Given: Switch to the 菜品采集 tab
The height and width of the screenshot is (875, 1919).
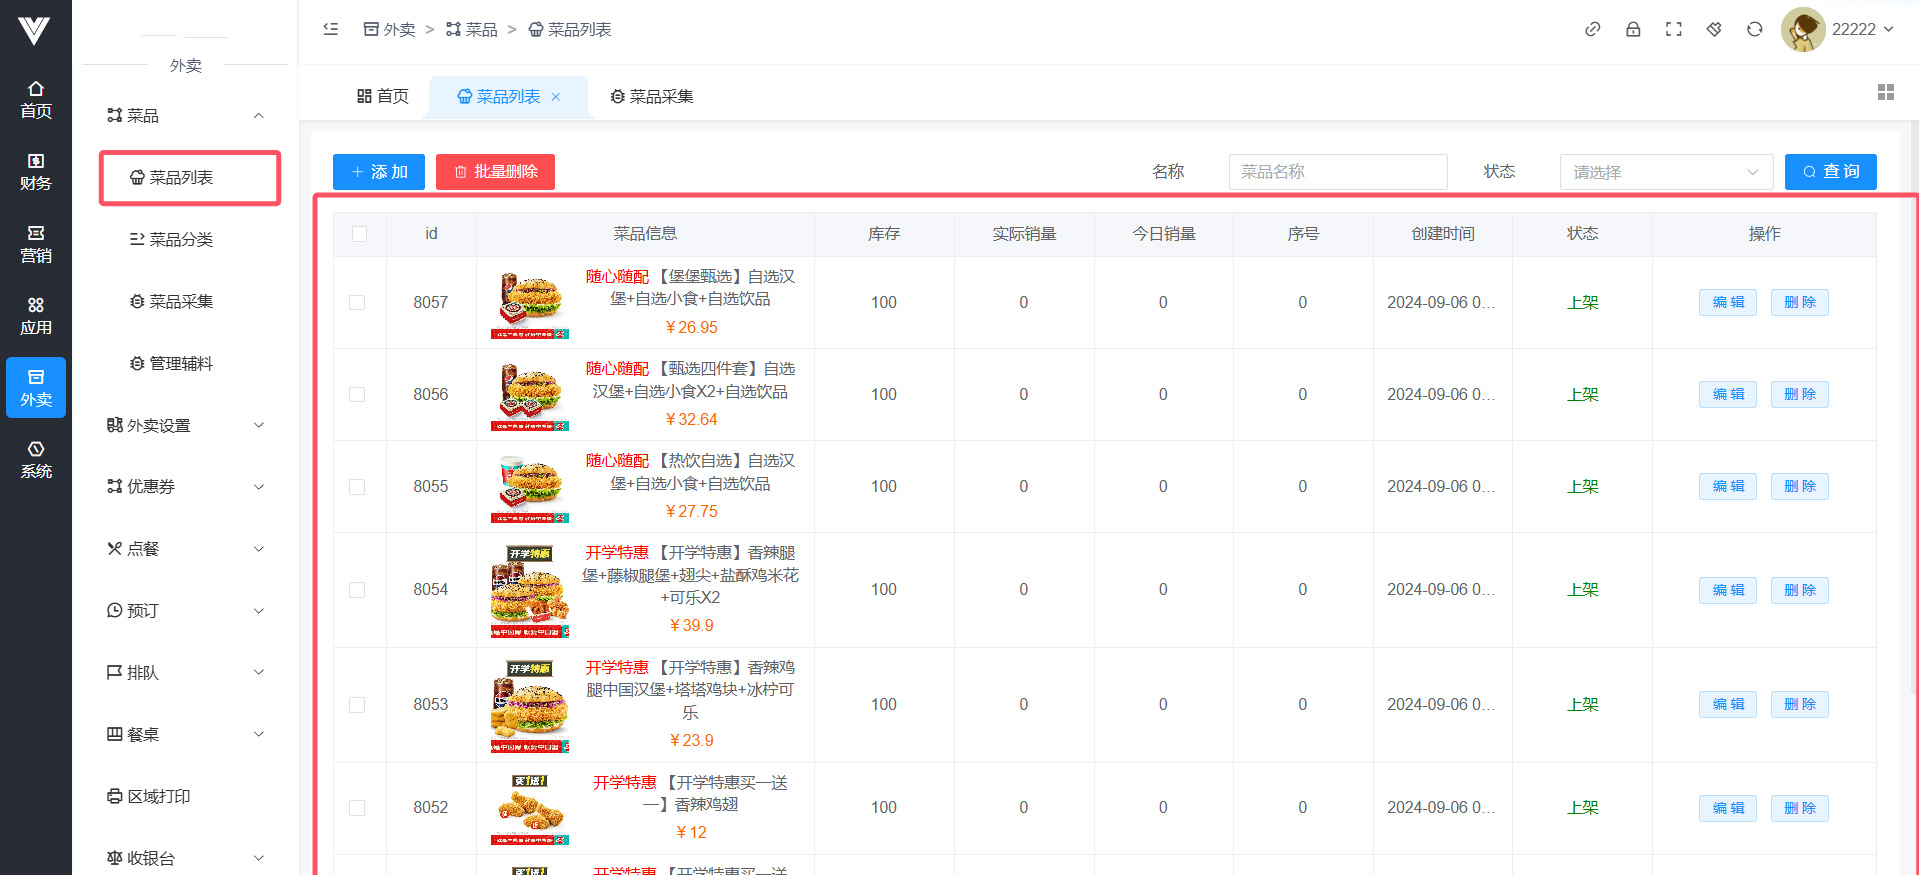Looking at the screenshot, I should (652, 97).
